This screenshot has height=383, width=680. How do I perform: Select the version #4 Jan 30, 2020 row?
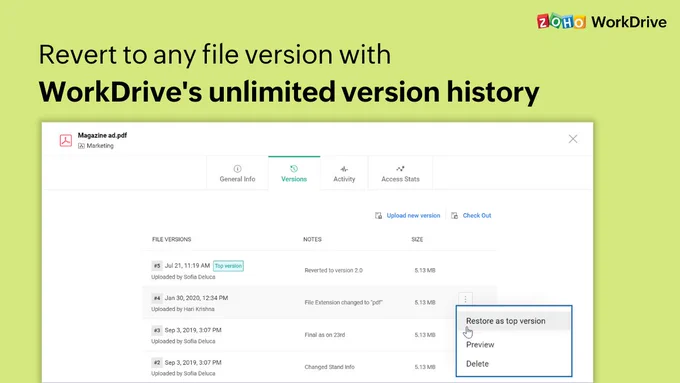click(x=320, y=302)
